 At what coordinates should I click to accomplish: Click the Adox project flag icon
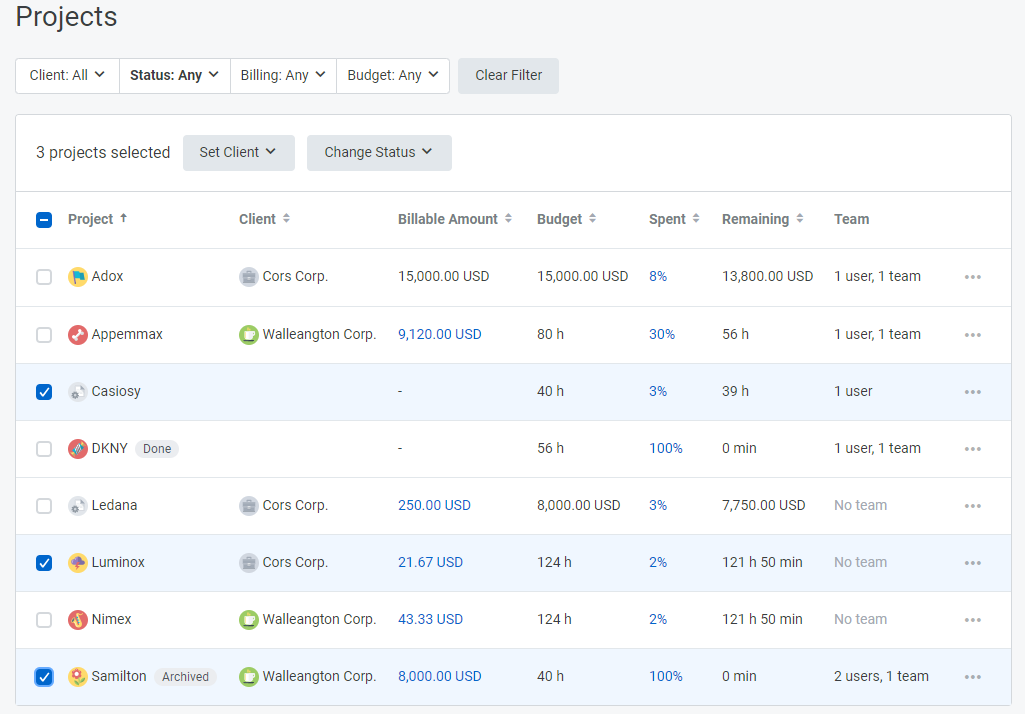78,277
